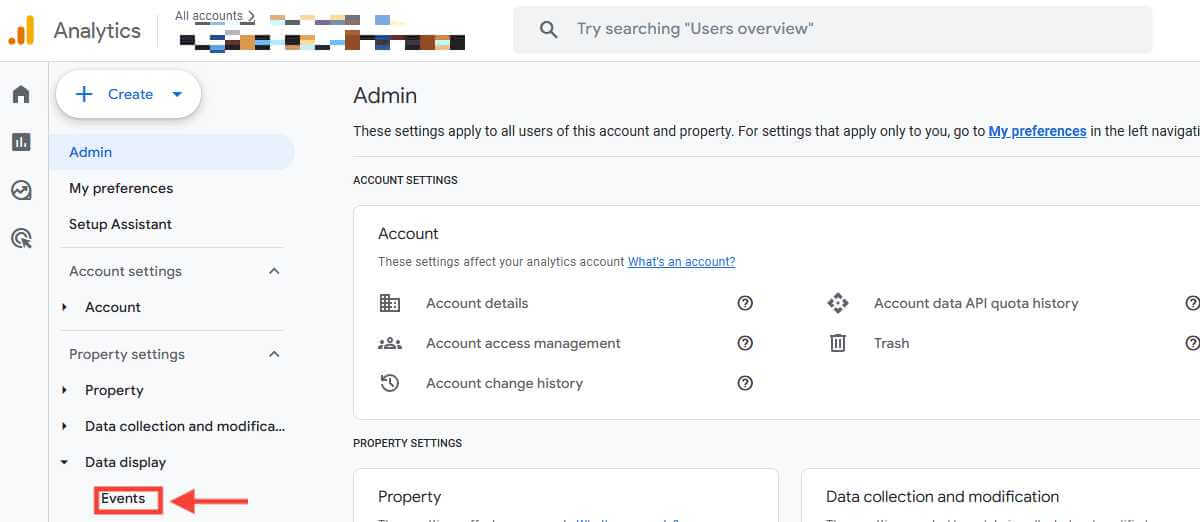
Task: Open the All accounts selector
Action: point(214,16)
